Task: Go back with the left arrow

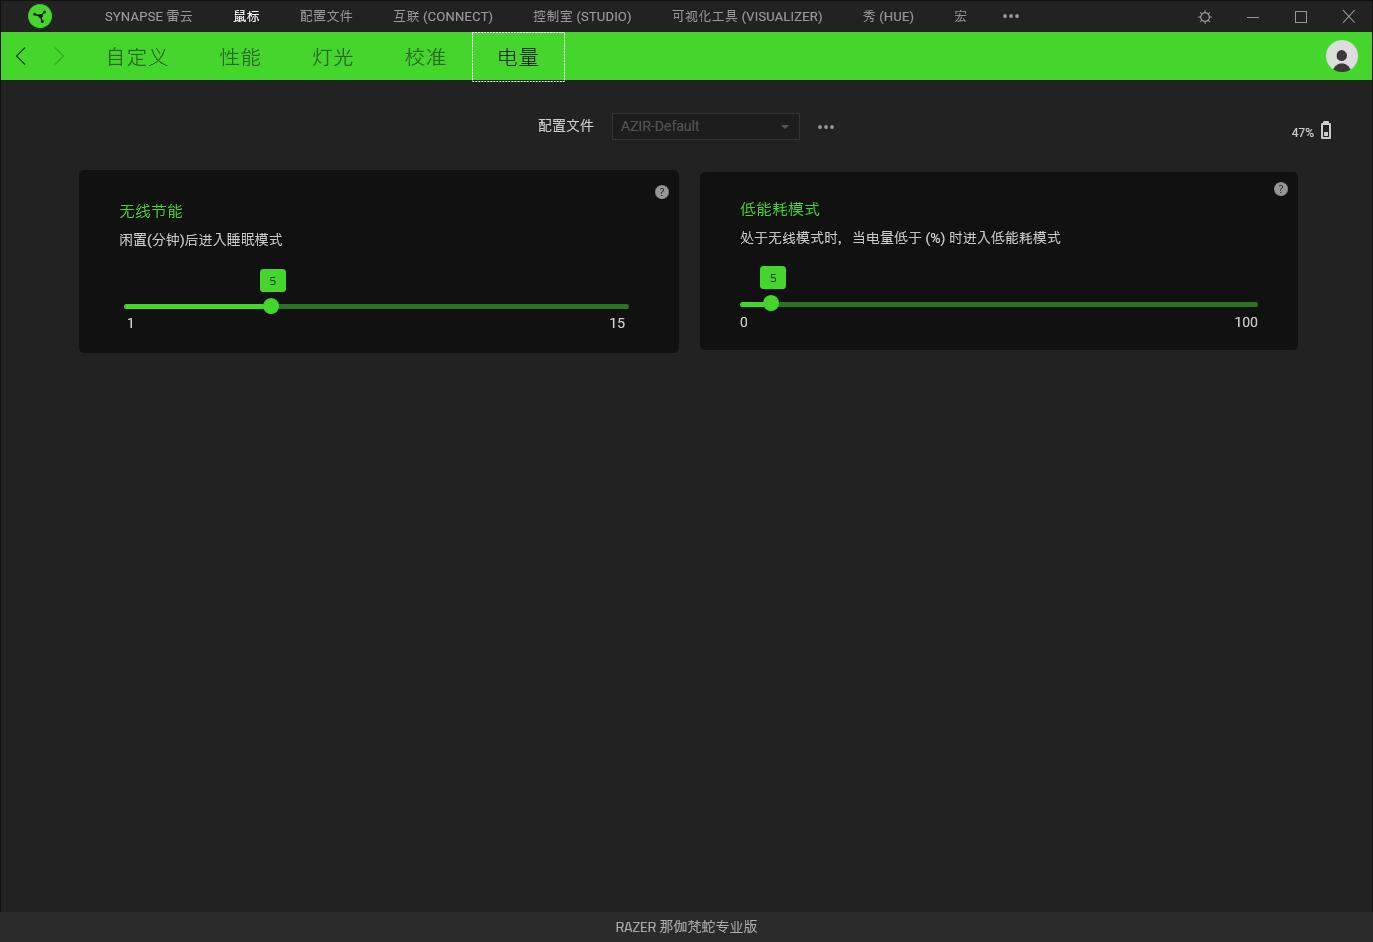Action: 22,56
